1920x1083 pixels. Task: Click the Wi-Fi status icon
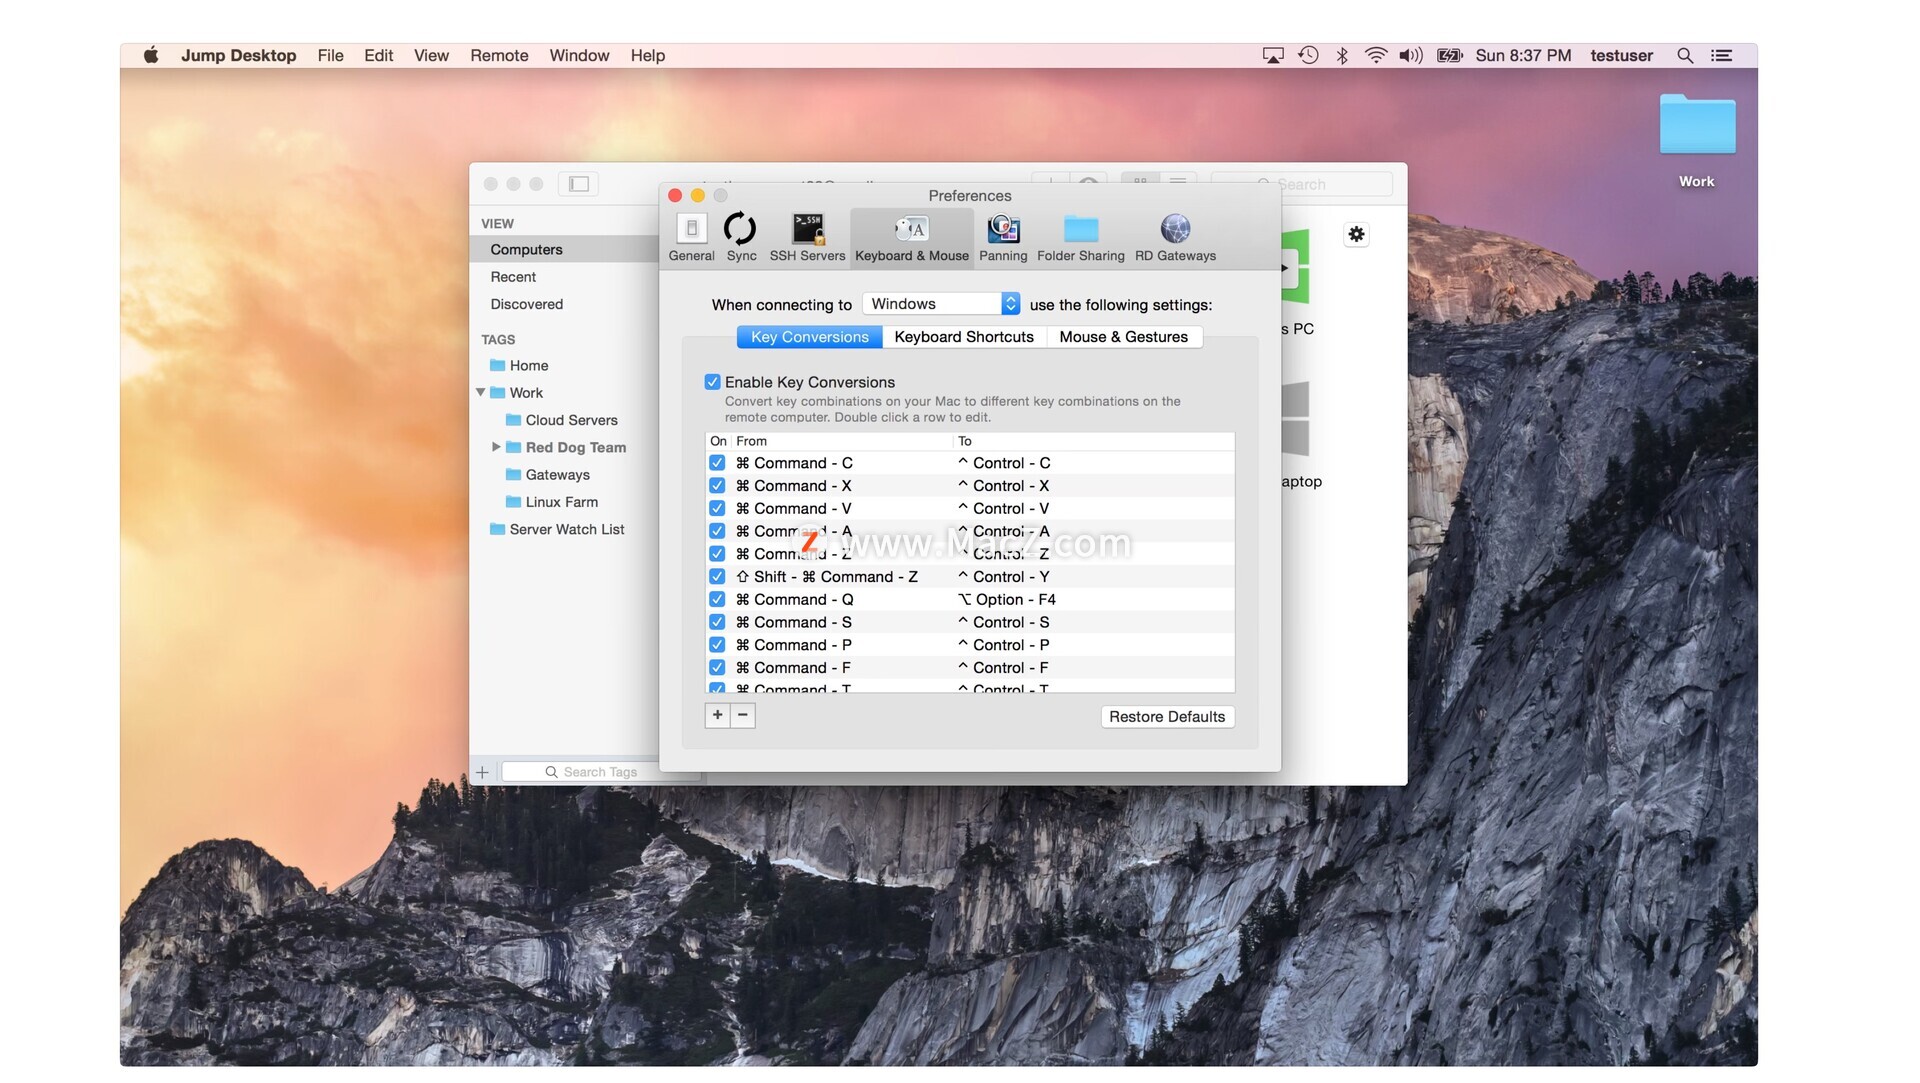(1376, 56)
